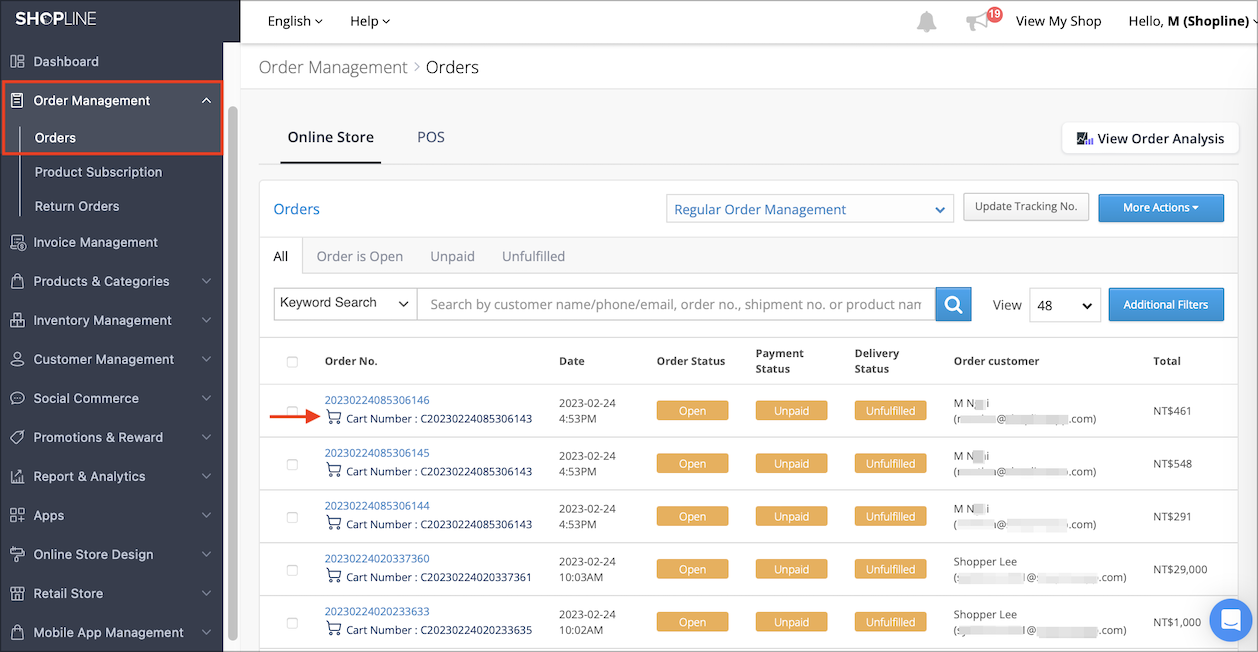Click the Invoice Management icon
The image size is (1258, 652).
tap(17, 242)
